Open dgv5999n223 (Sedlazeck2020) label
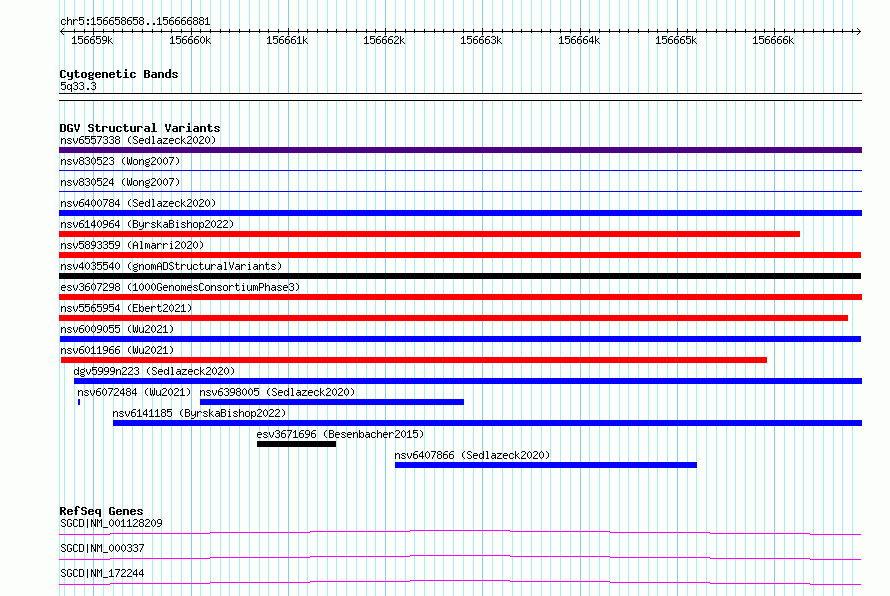This screenshot has width=890, height=596. [154, 371]
